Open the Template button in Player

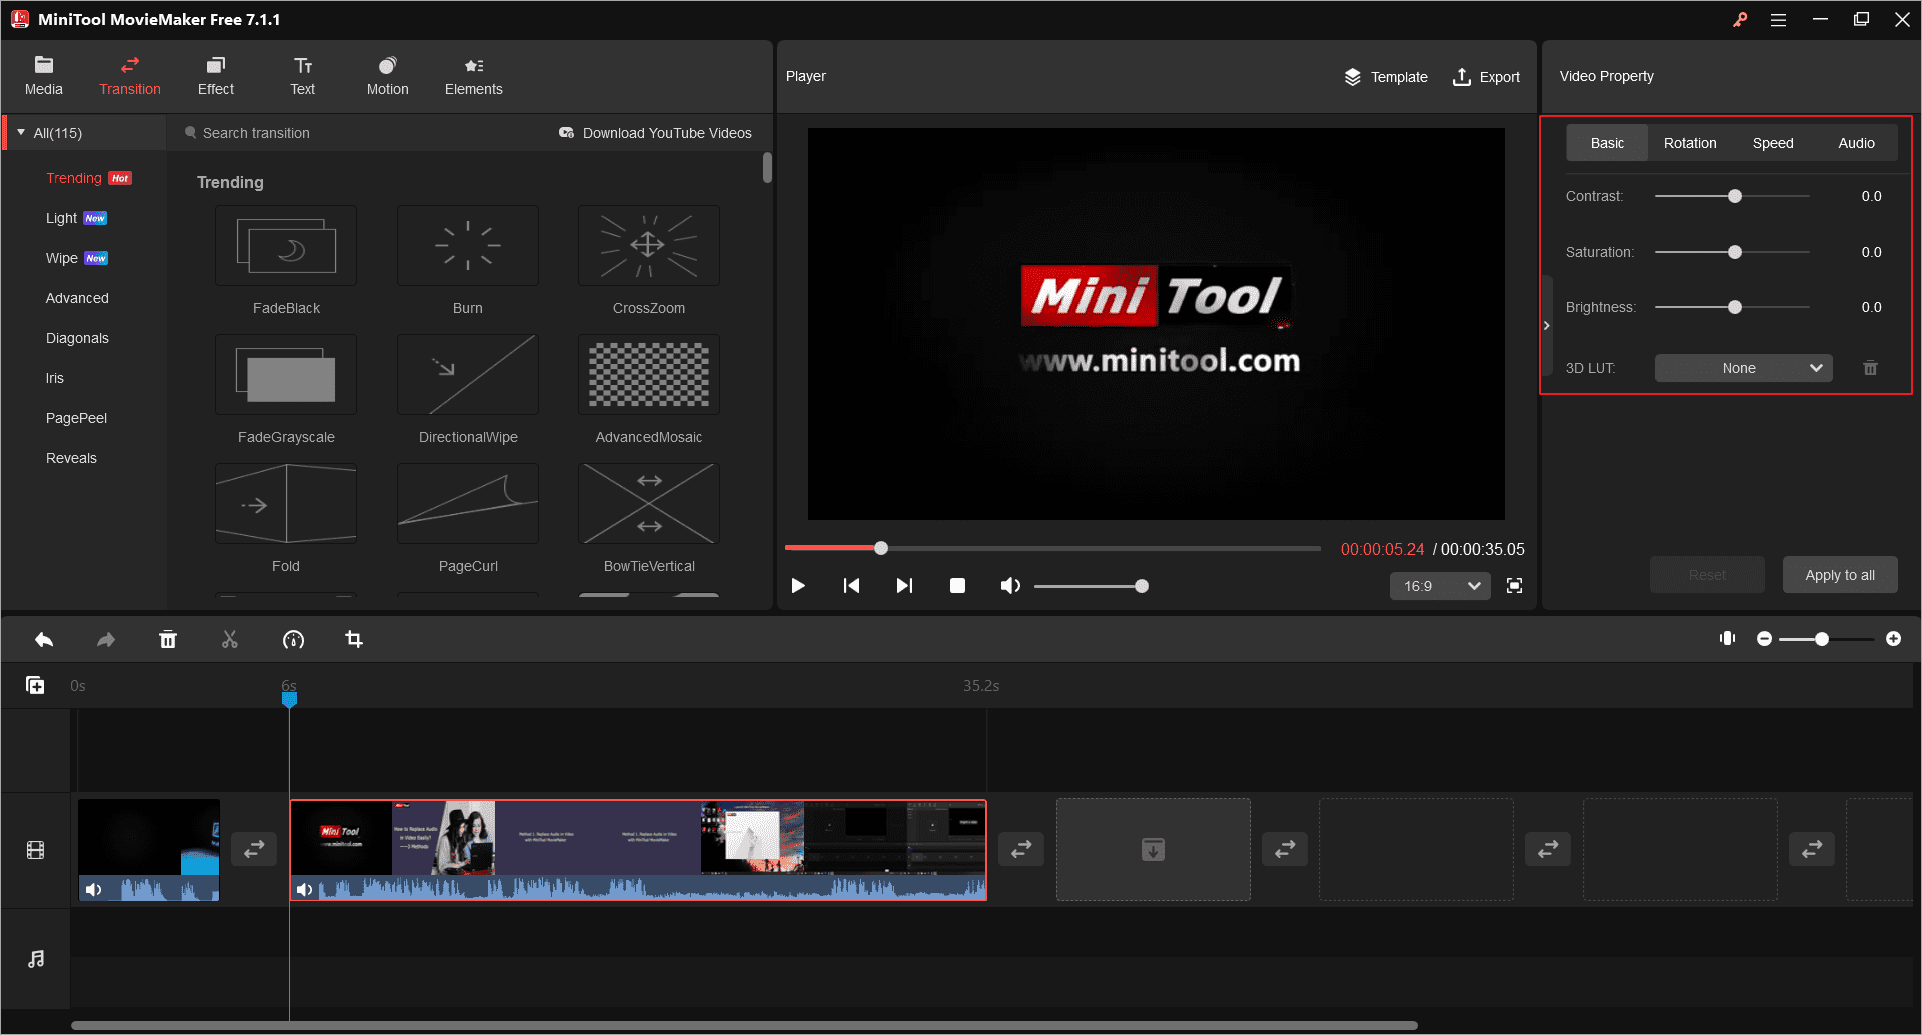coord(1386,77)
